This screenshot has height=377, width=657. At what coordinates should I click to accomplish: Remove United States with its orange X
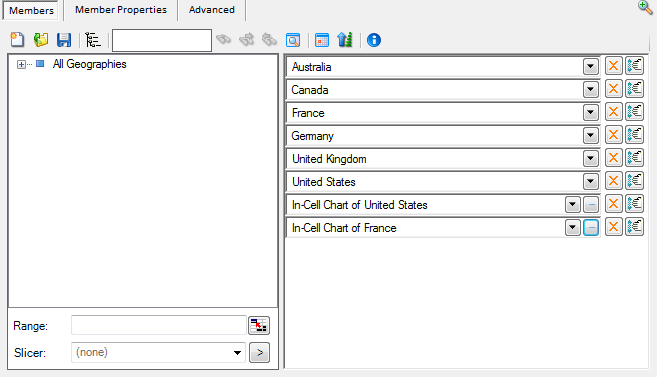(613, 181)
